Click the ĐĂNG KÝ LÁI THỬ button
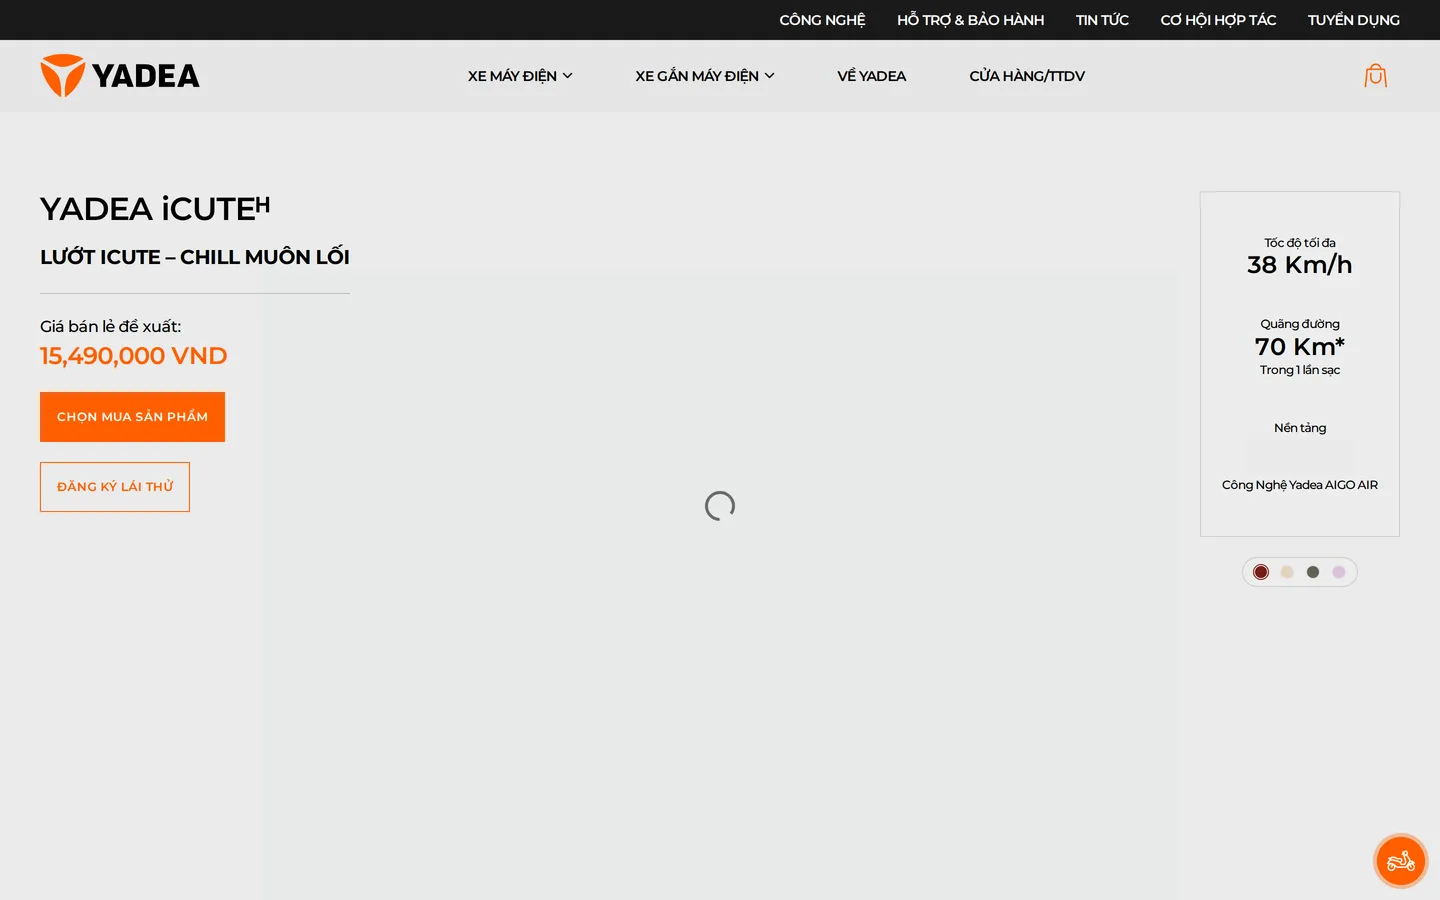Viewport: 1440px width, 900px height. point(115,487)
